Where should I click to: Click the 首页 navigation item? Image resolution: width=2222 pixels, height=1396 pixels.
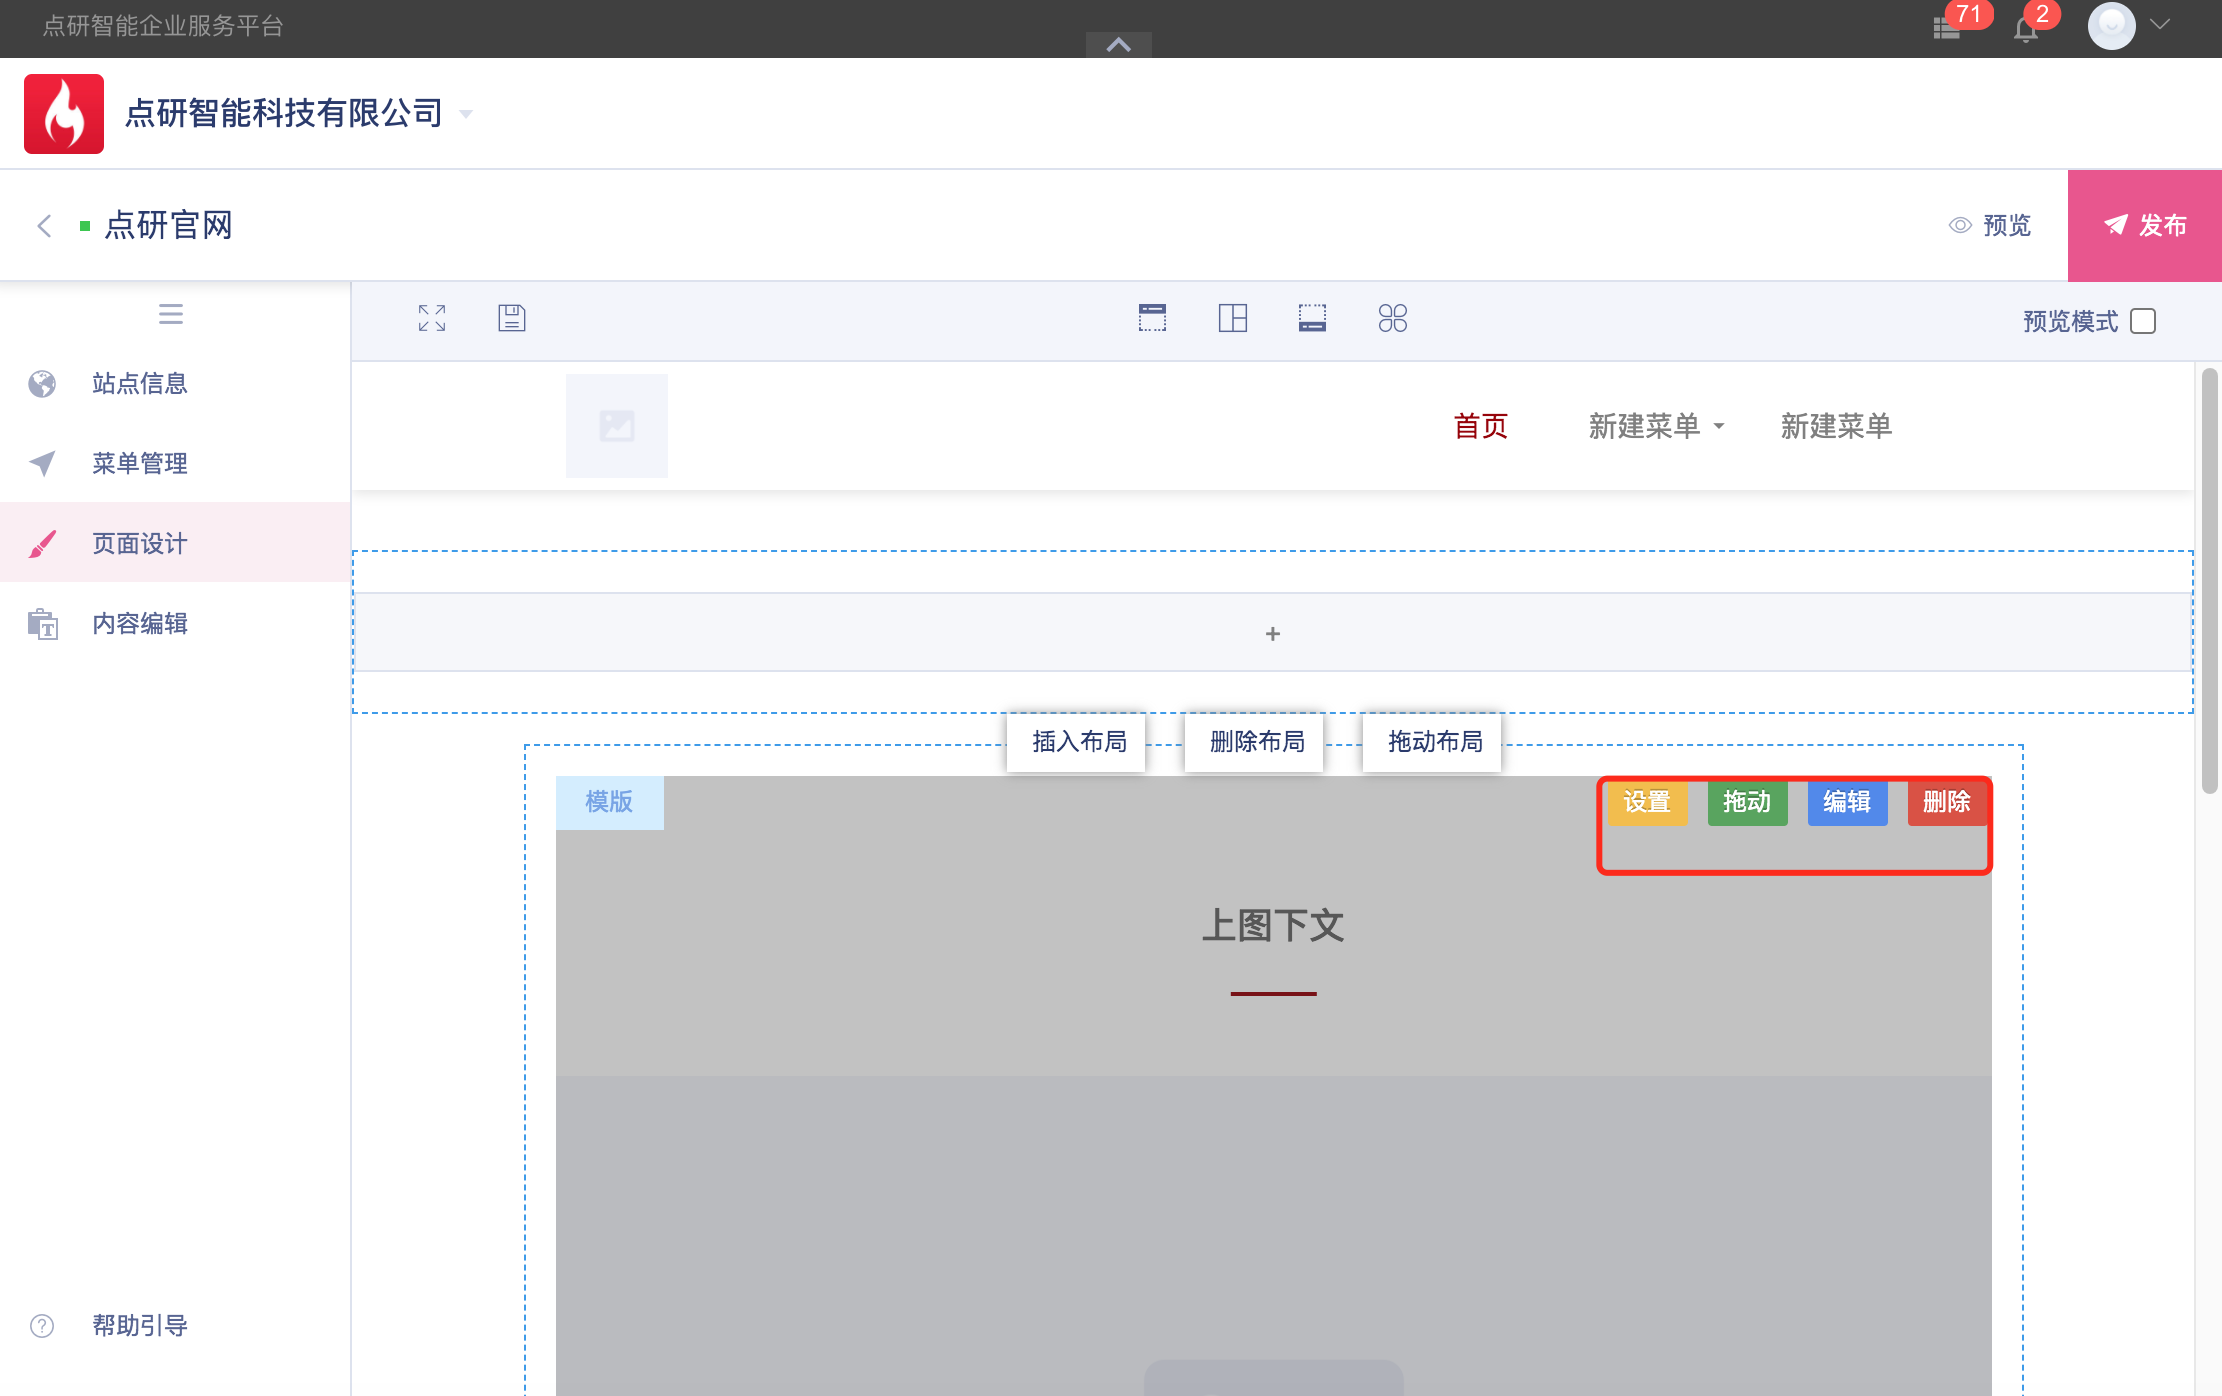pyautogui.click(x=1481, y=426)
